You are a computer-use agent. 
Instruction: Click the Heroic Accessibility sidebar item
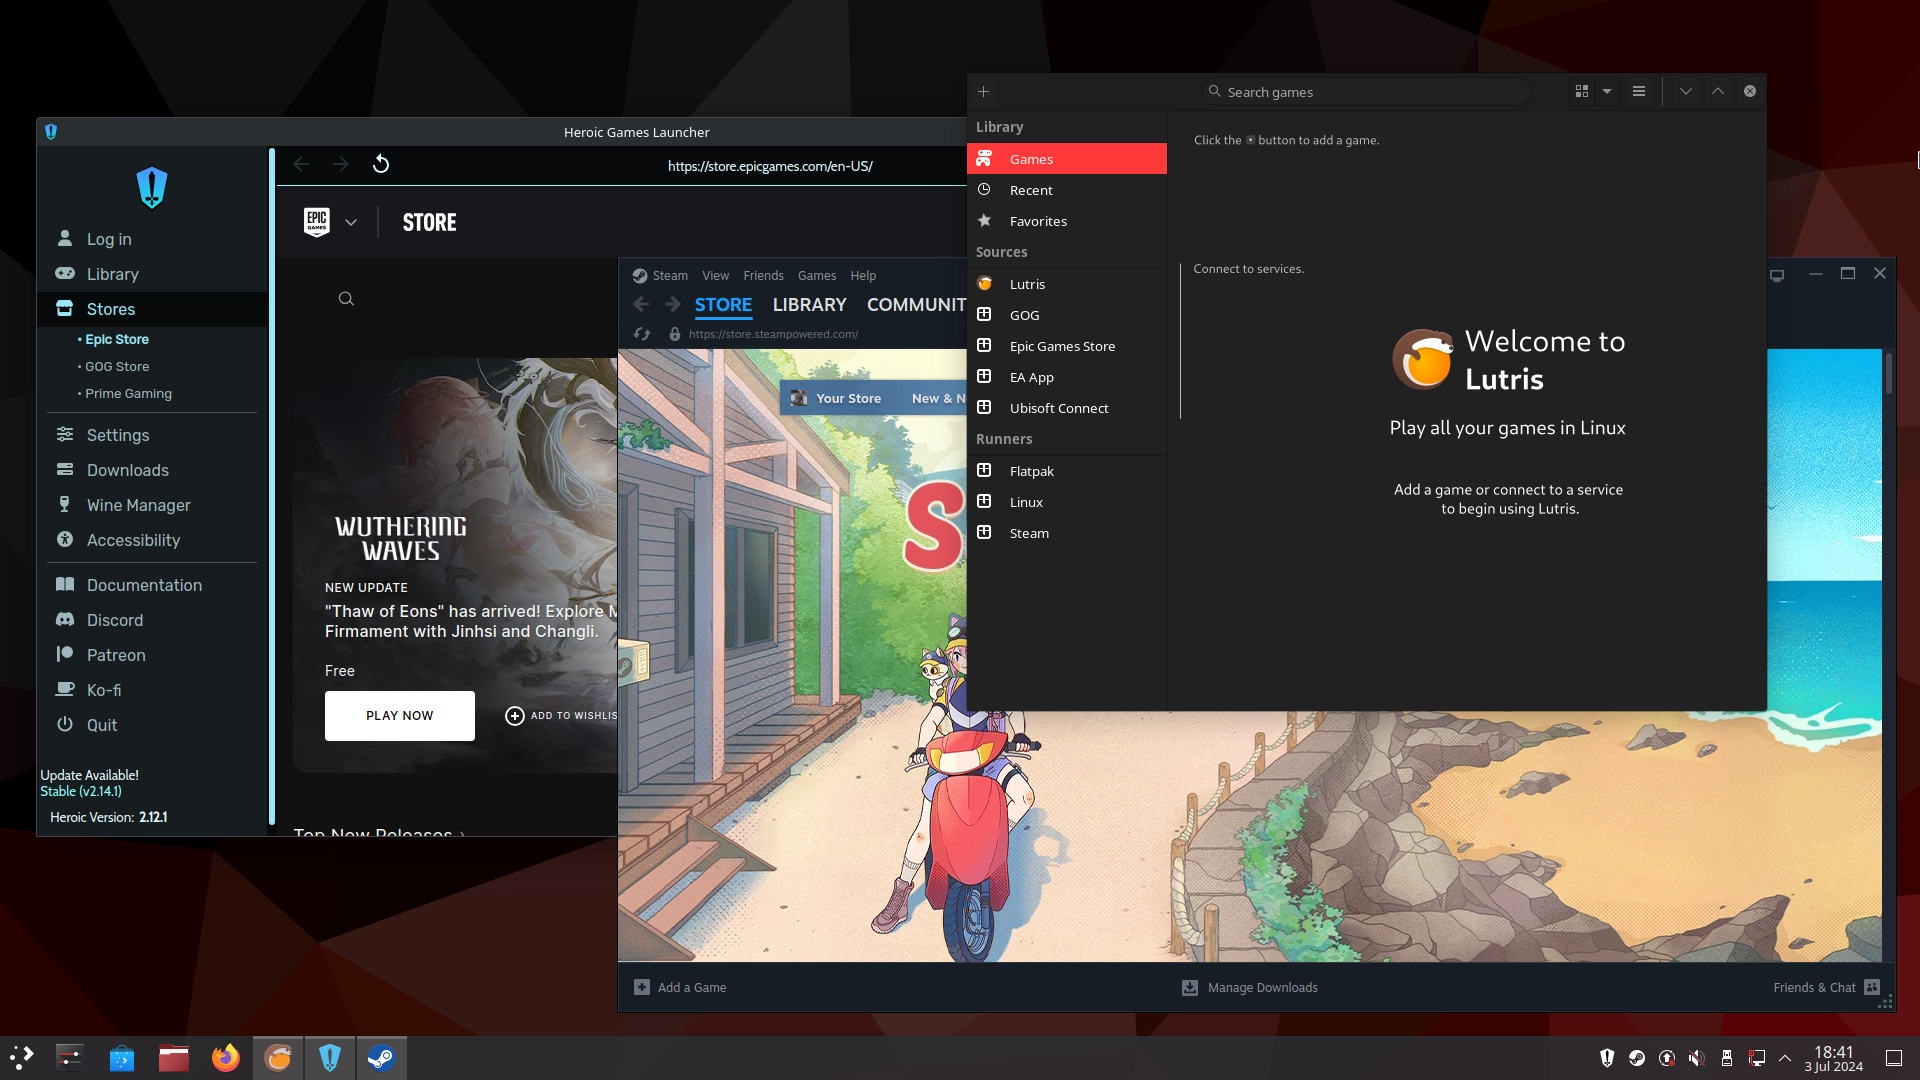133,540
